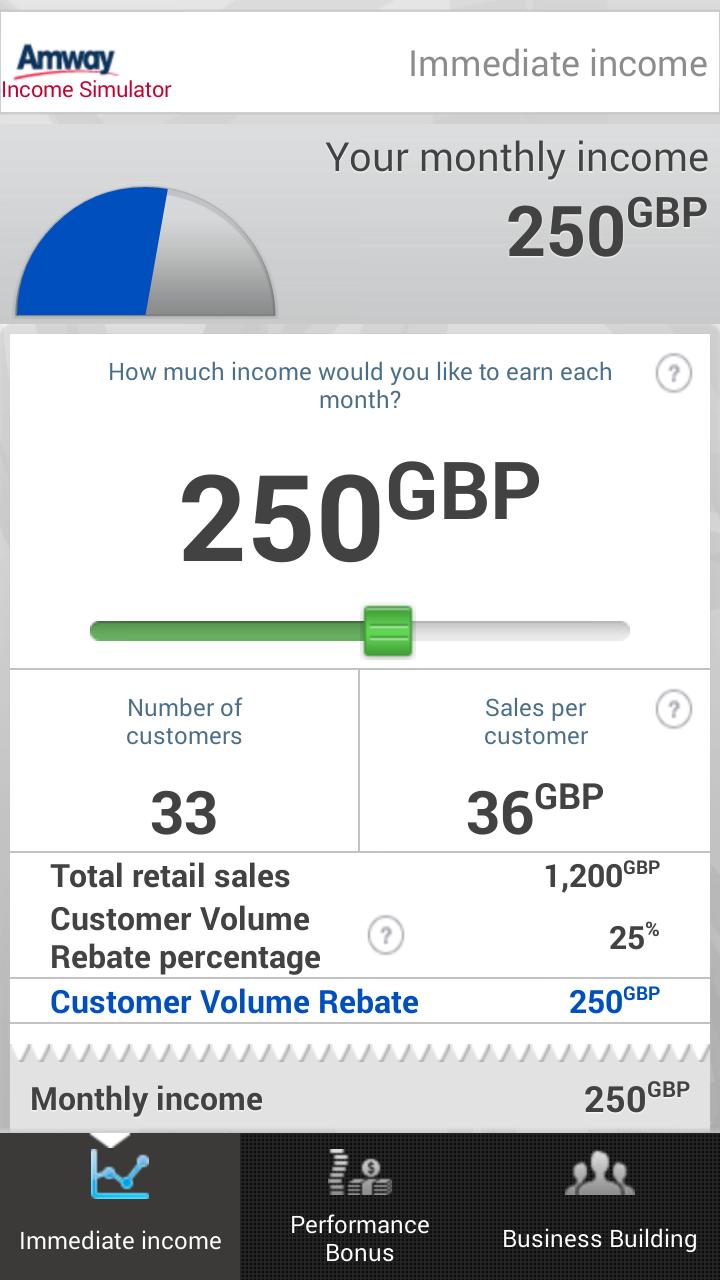Click the Immediate income title bar
The width and height of the screenshot is (720, 1280).
[x=557, y=63]
